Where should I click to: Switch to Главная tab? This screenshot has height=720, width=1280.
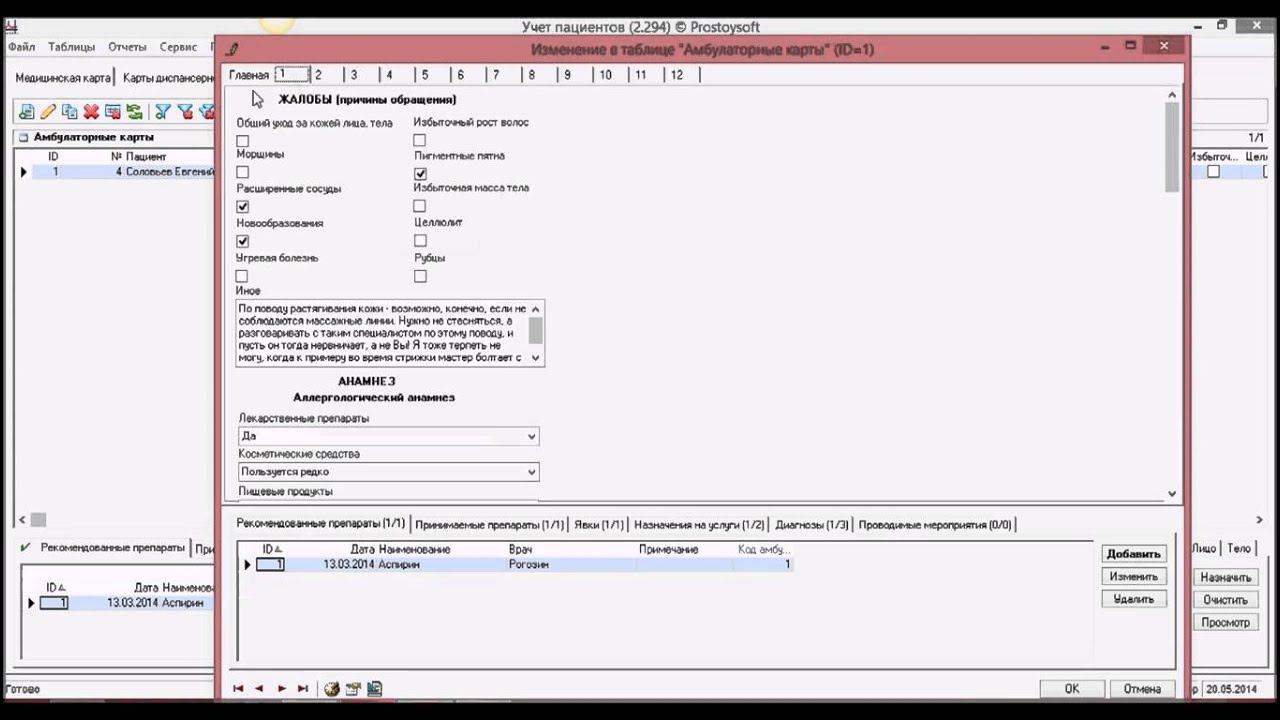coord(249,75)
